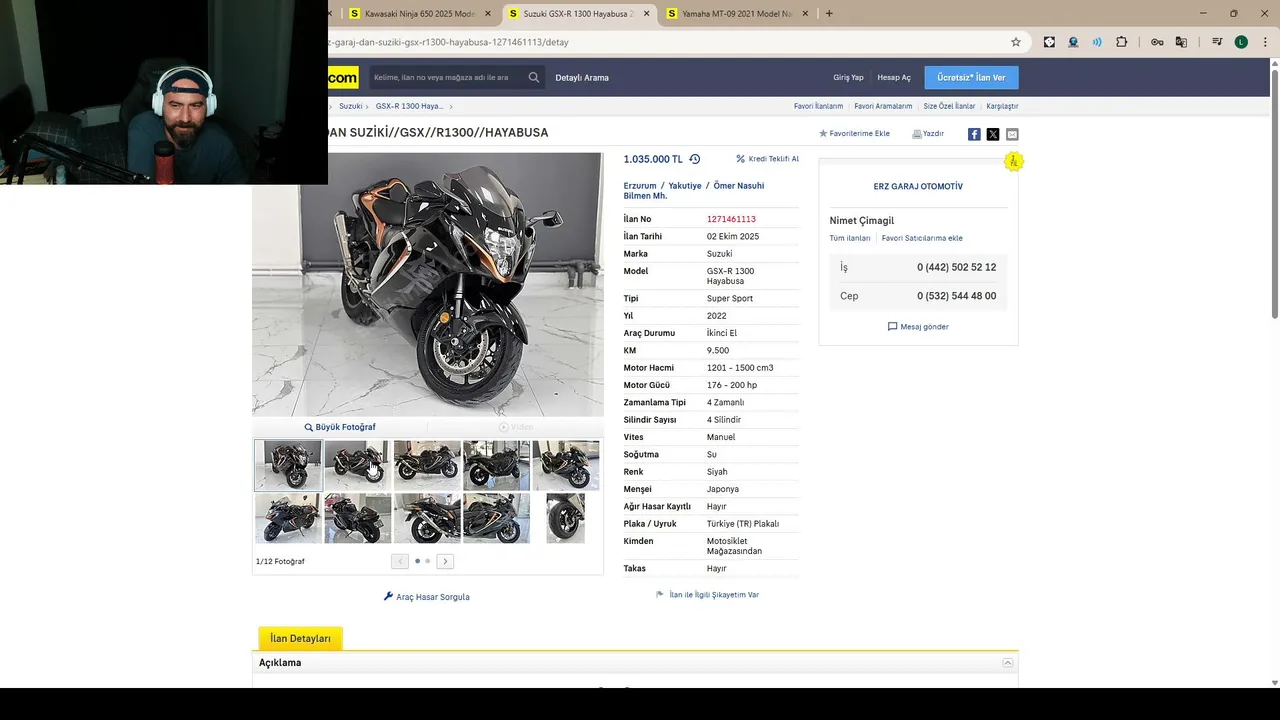The image size is (1280, 720).
Task: Open the Extensions puzzle icon
Action: [x=1121, y=42]
